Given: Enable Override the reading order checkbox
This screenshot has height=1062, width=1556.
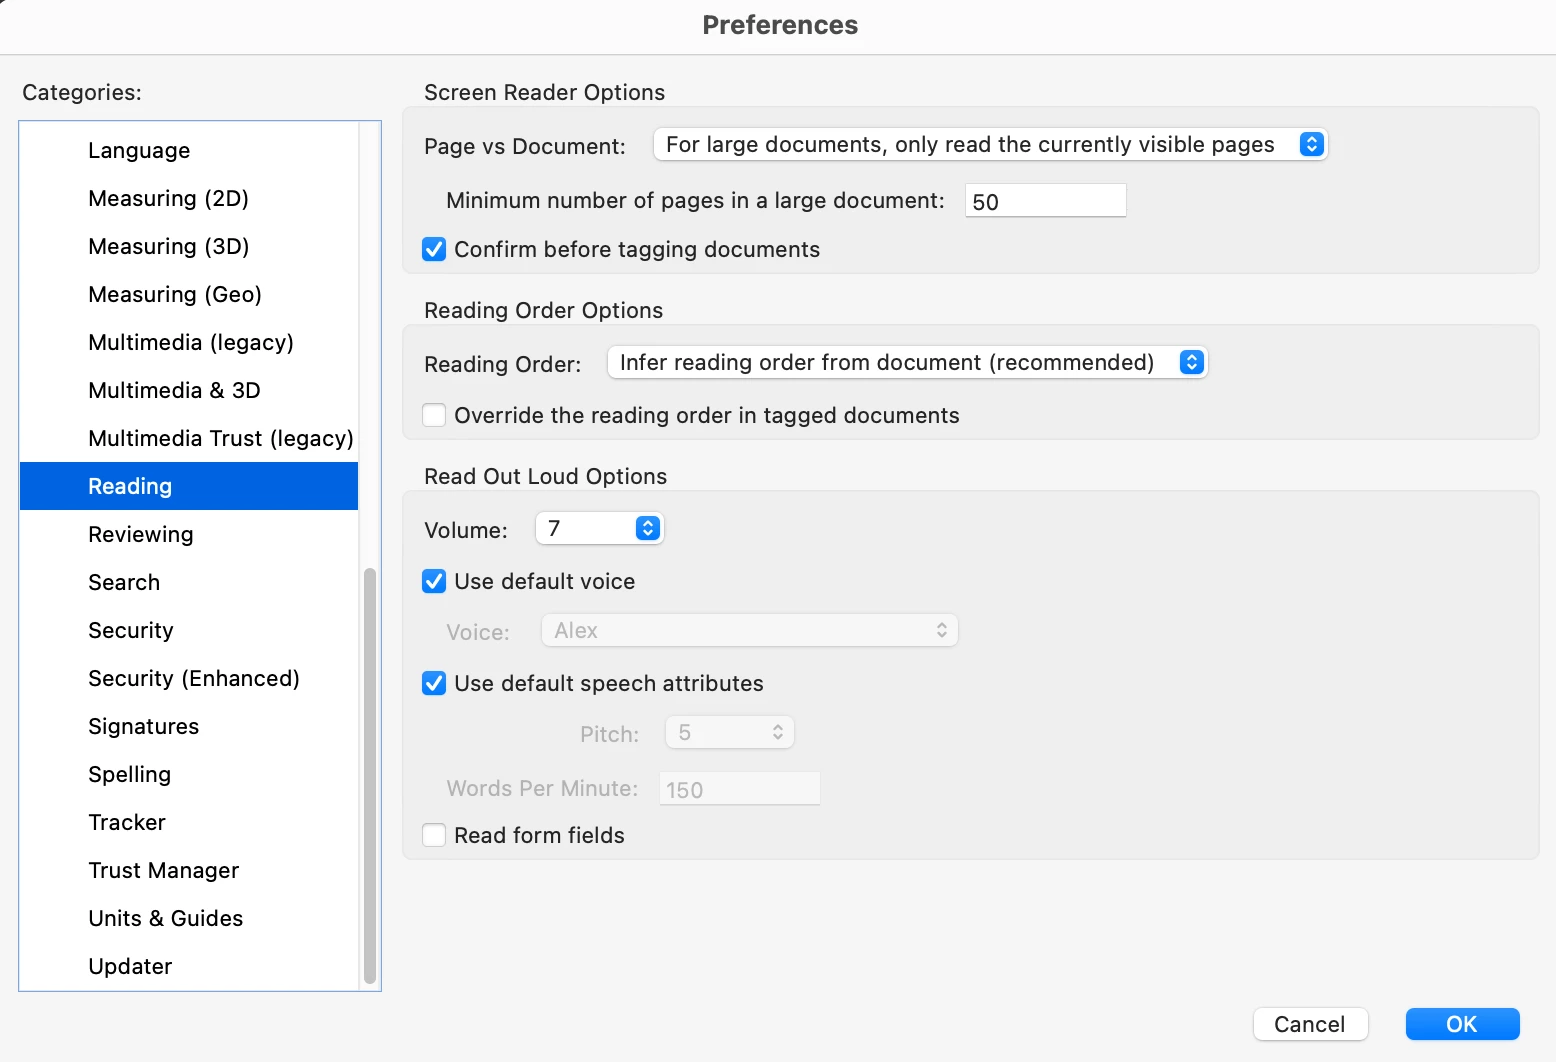Looking at the screenshot, I should (434, 415).
